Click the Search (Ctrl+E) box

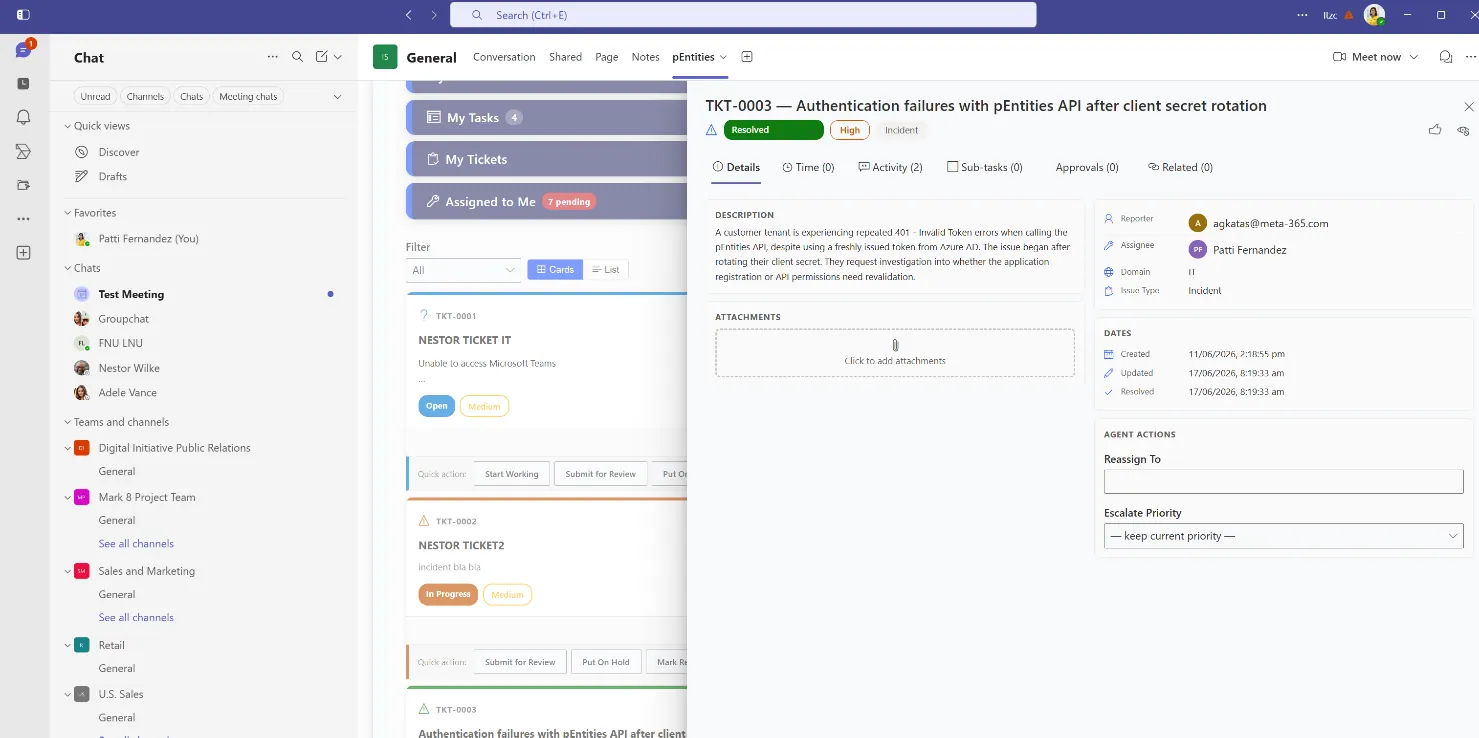click(x=743, y=15)
